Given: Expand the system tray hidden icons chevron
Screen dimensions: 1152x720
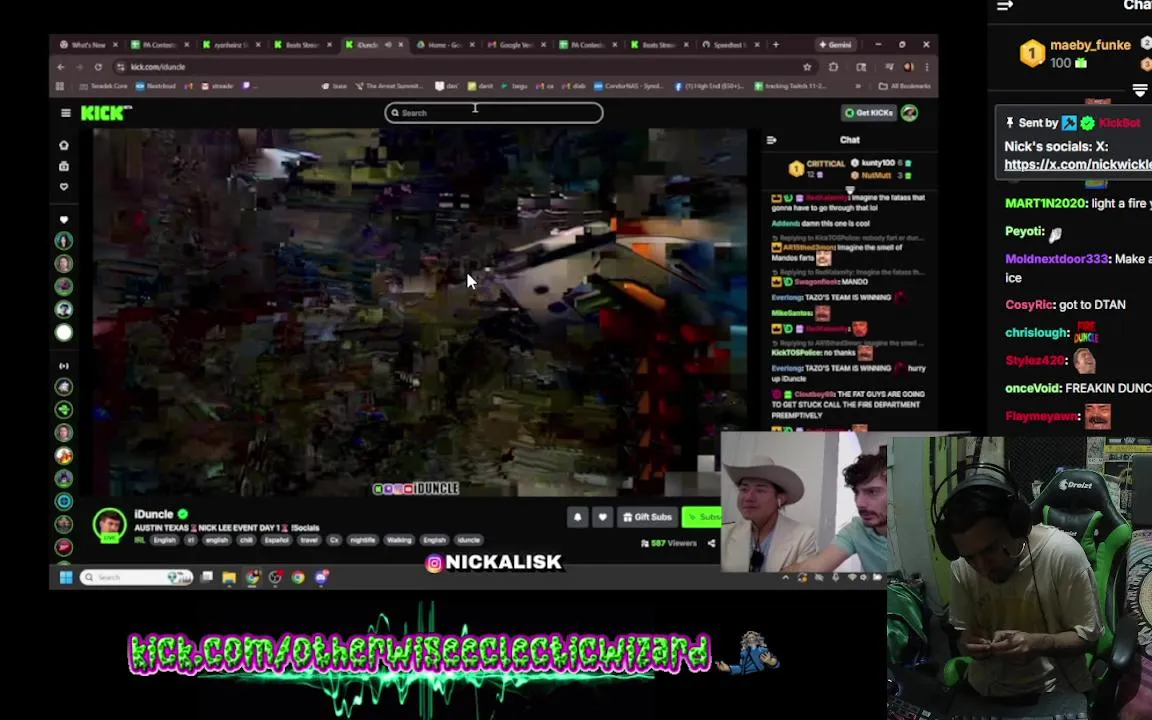Looking at the screenshot, I should (x=785, y=577).
